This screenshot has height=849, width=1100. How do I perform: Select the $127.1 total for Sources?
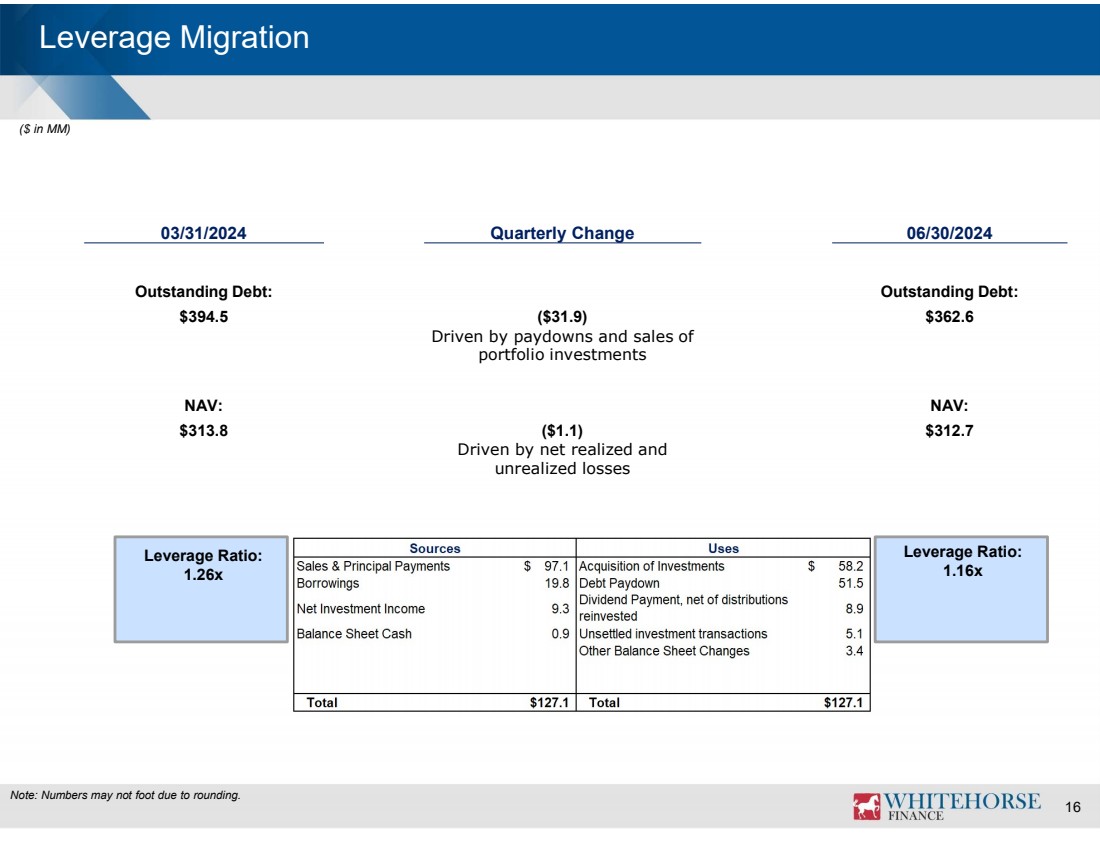(x=549, y=702)
